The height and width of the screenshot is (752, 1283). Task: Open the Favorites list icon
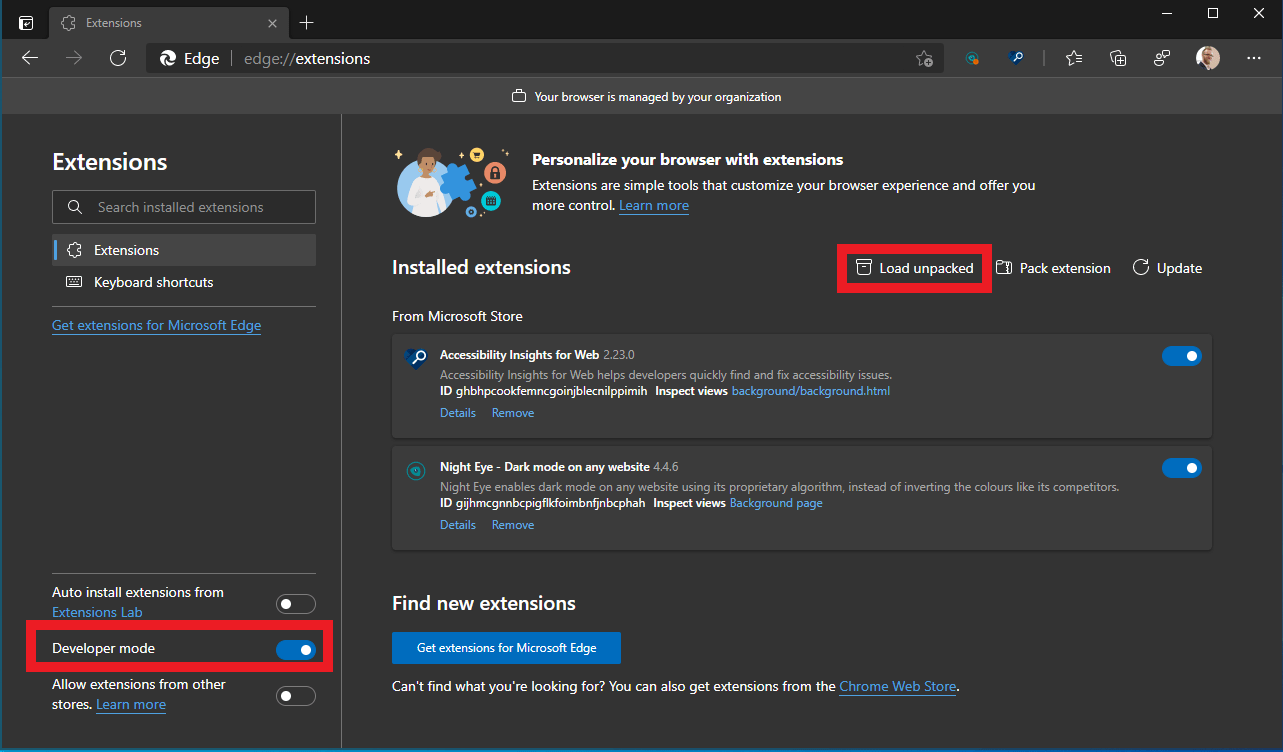(x=1074, y=58)
